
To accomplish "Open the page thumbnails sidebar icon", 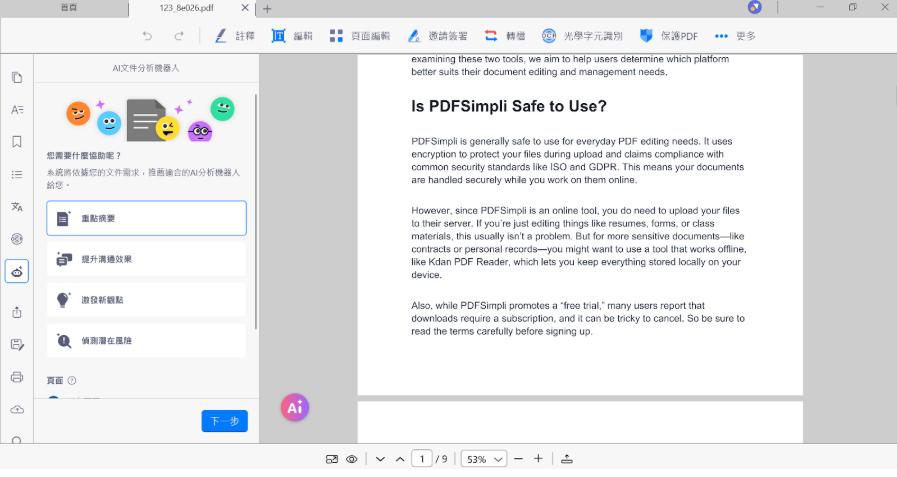I will click(x=17, y=77).
